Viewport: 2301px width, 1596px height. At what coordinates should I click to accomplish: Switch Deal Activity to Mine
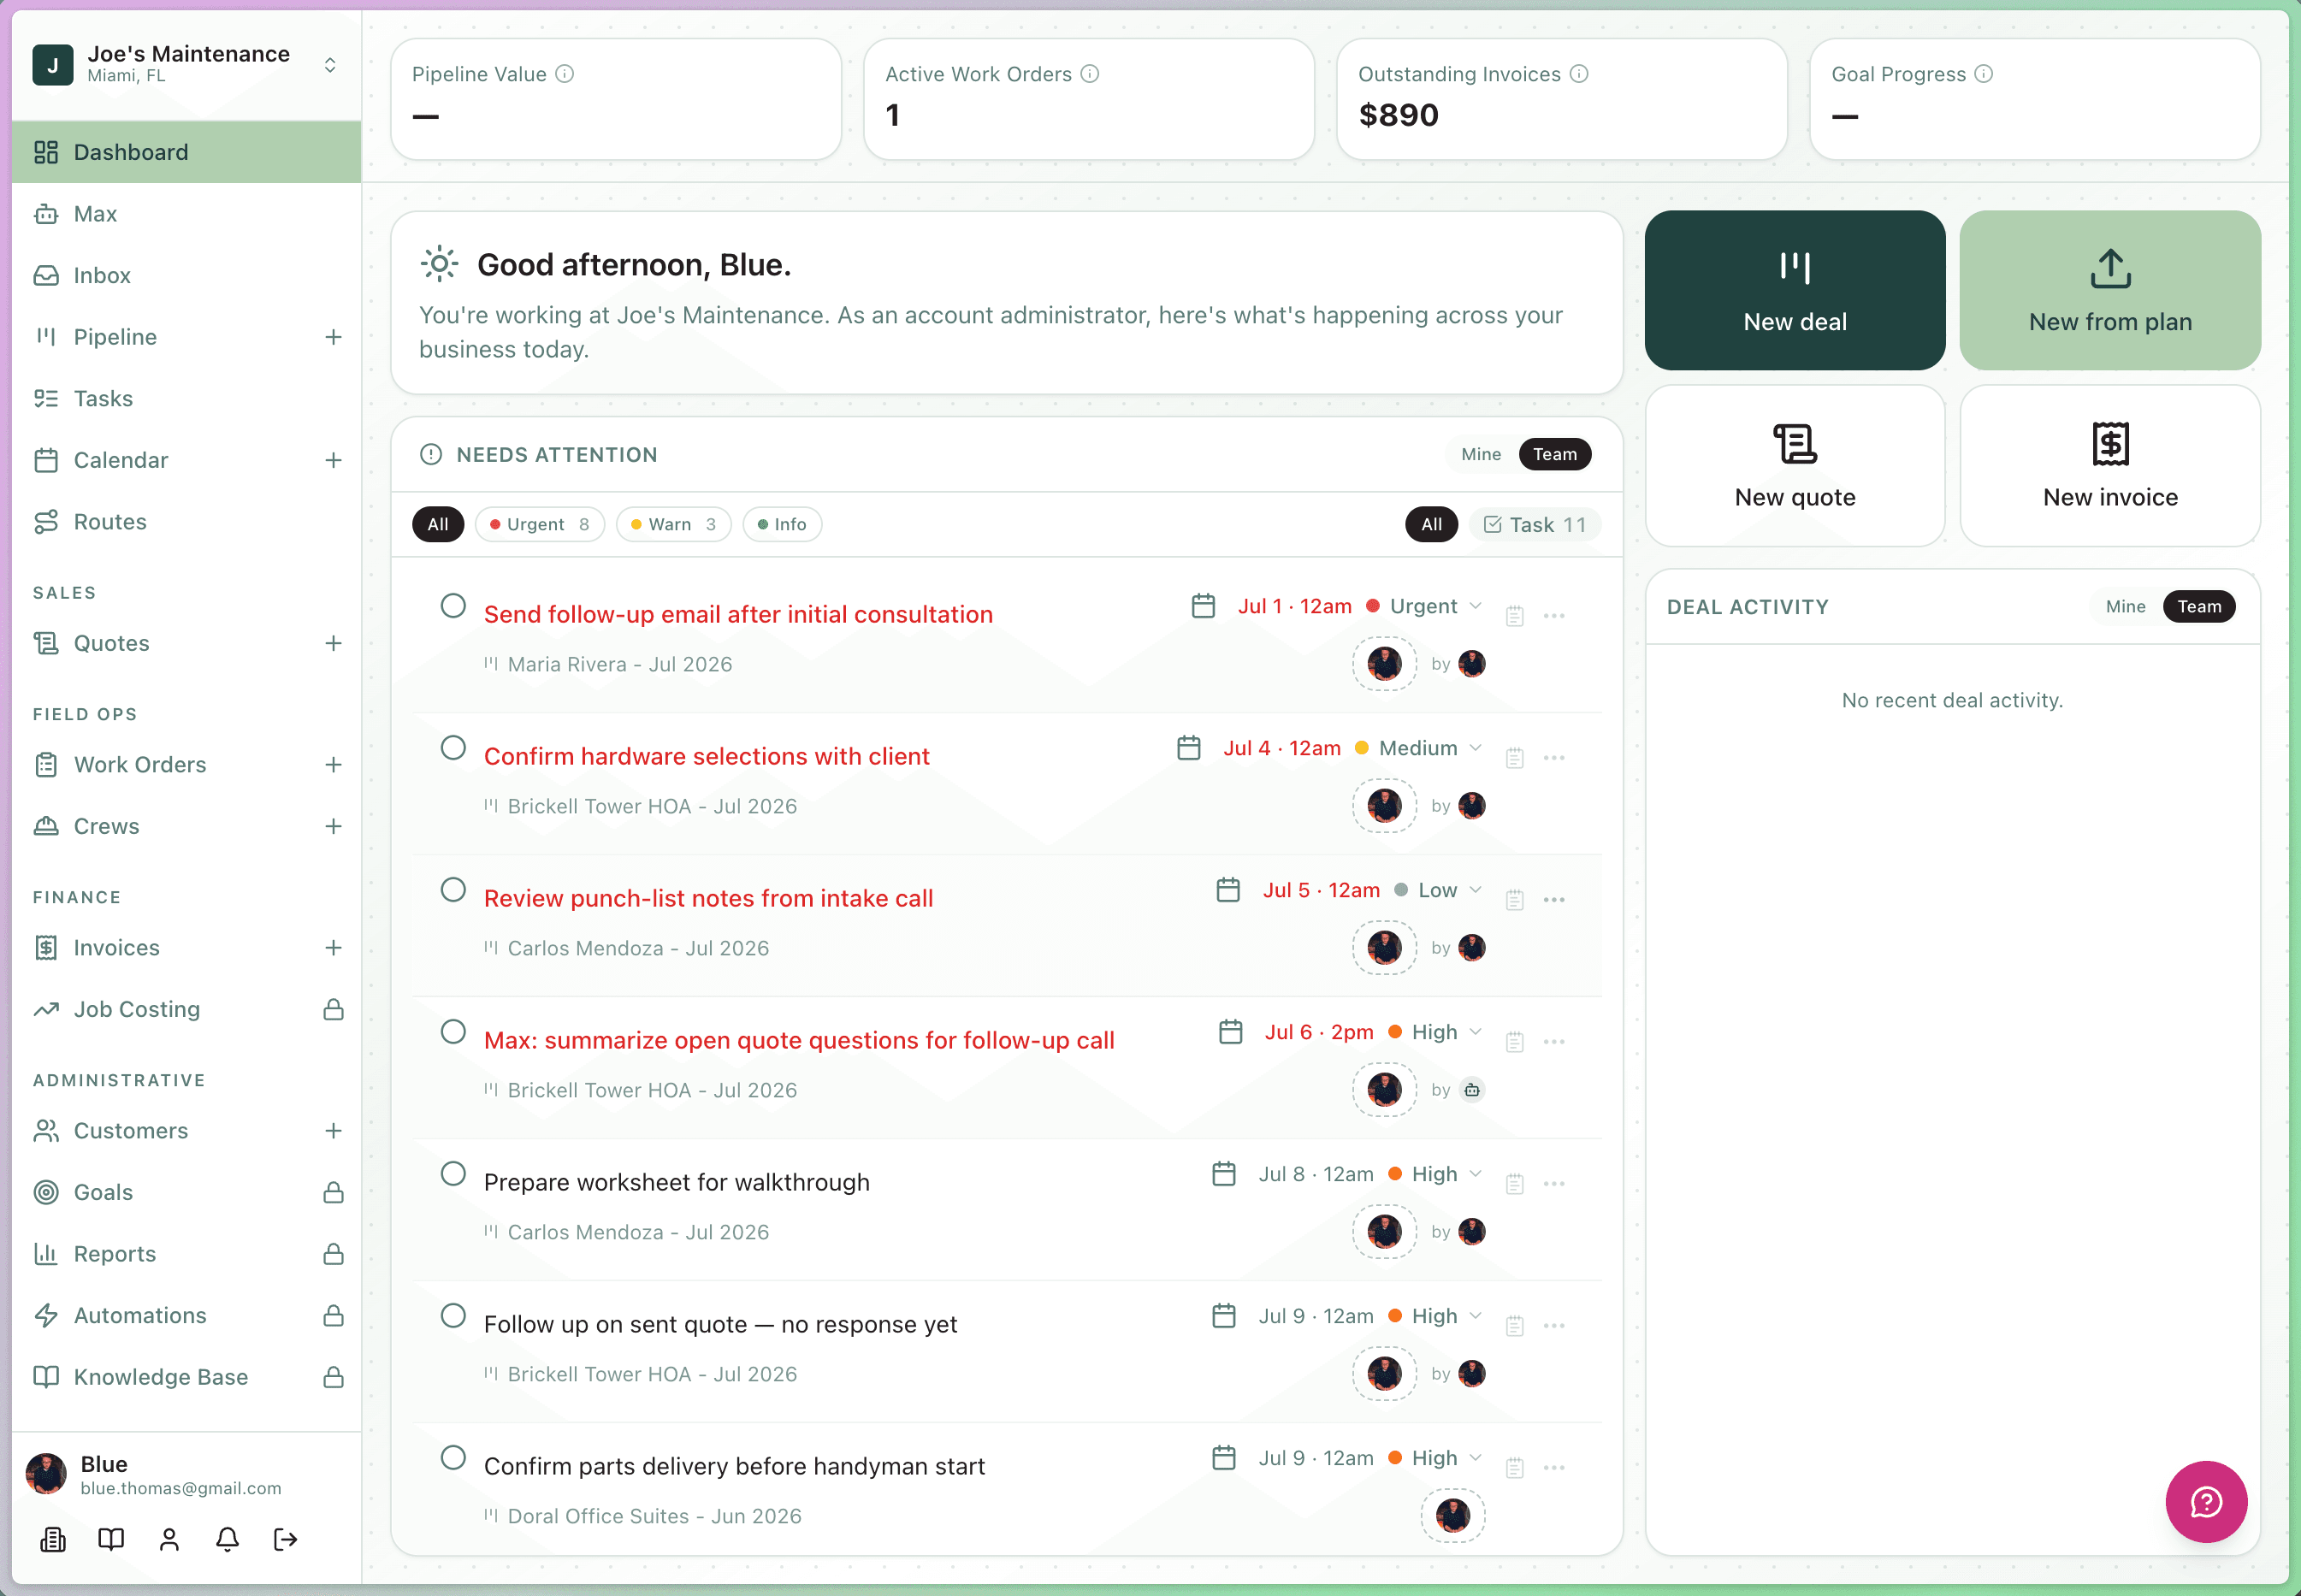(x=2125, y=606)
